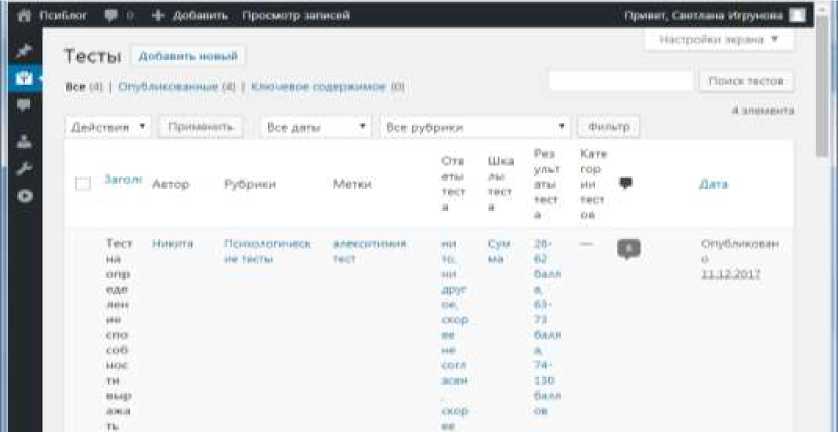
Task: Click the circular play icon in sidebar
Action: pyautogui.click(x=24, y=196)
